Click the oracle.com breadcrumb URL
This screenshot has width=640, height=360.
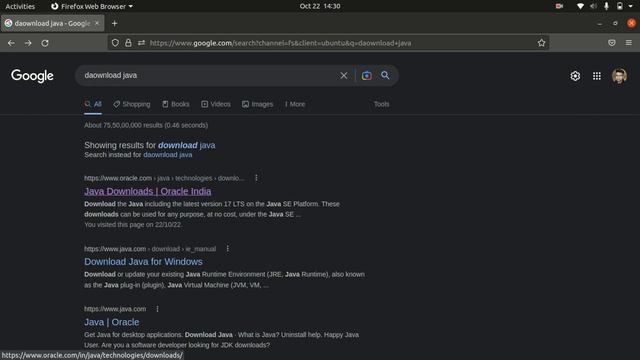pos(164,178)
